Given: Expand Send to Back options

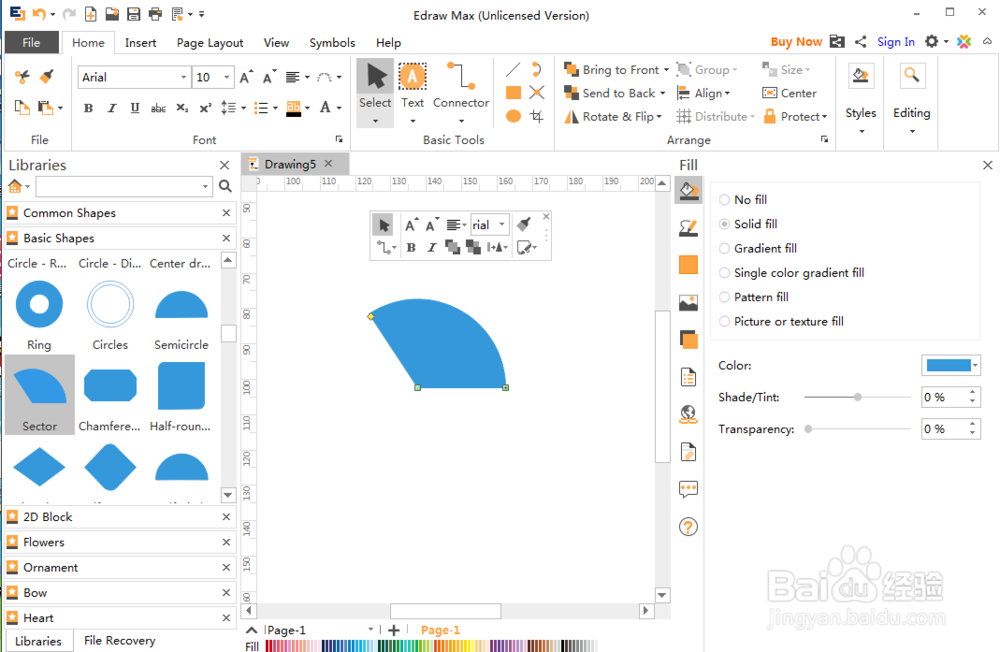Looking at the screenshot, I should 663,93.
